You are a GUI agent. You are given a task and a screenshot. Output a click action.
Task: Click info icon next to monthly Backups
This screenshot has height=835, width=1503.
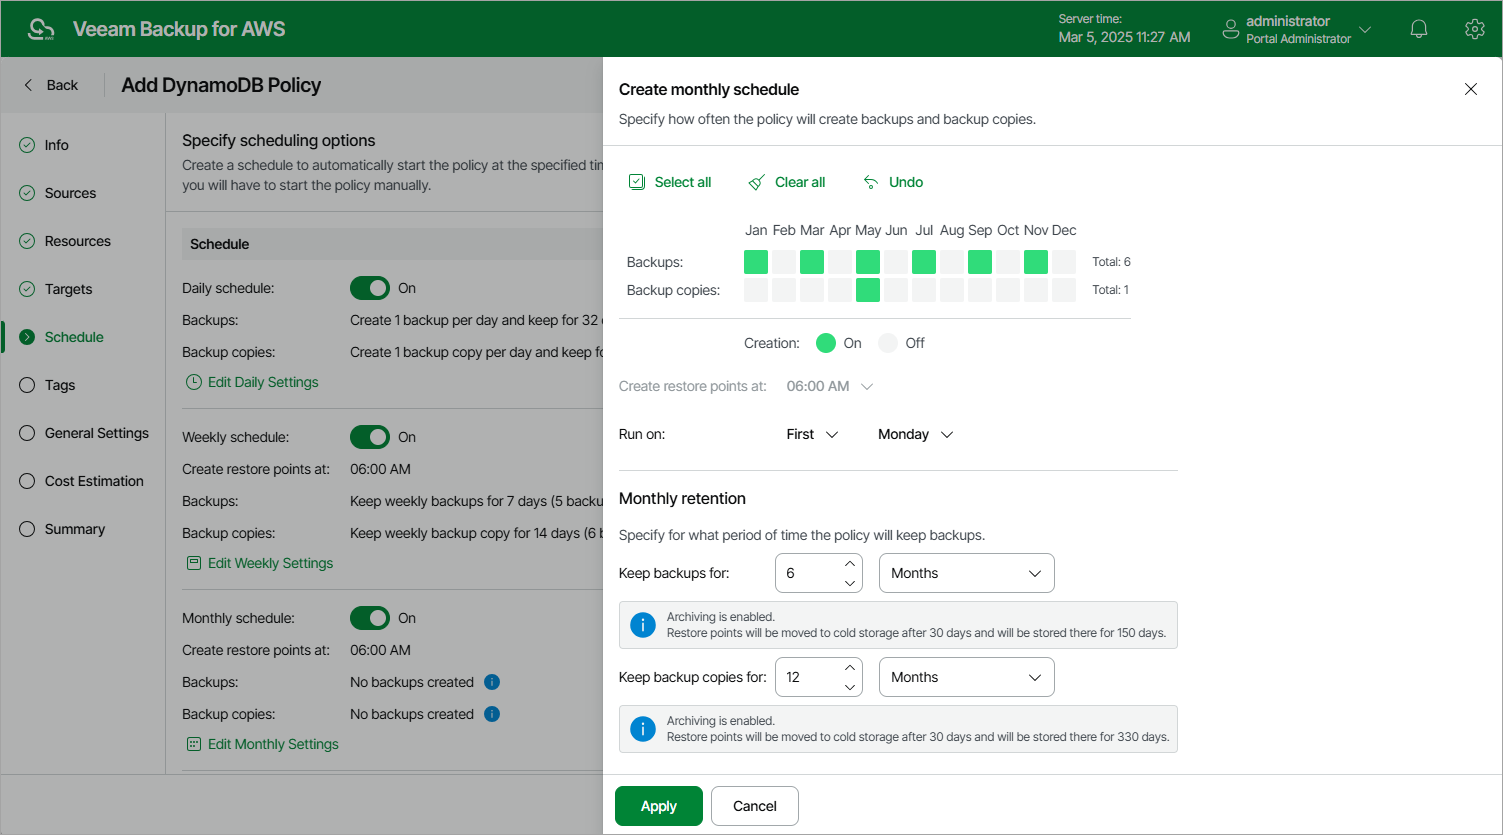tap(492, 682)
